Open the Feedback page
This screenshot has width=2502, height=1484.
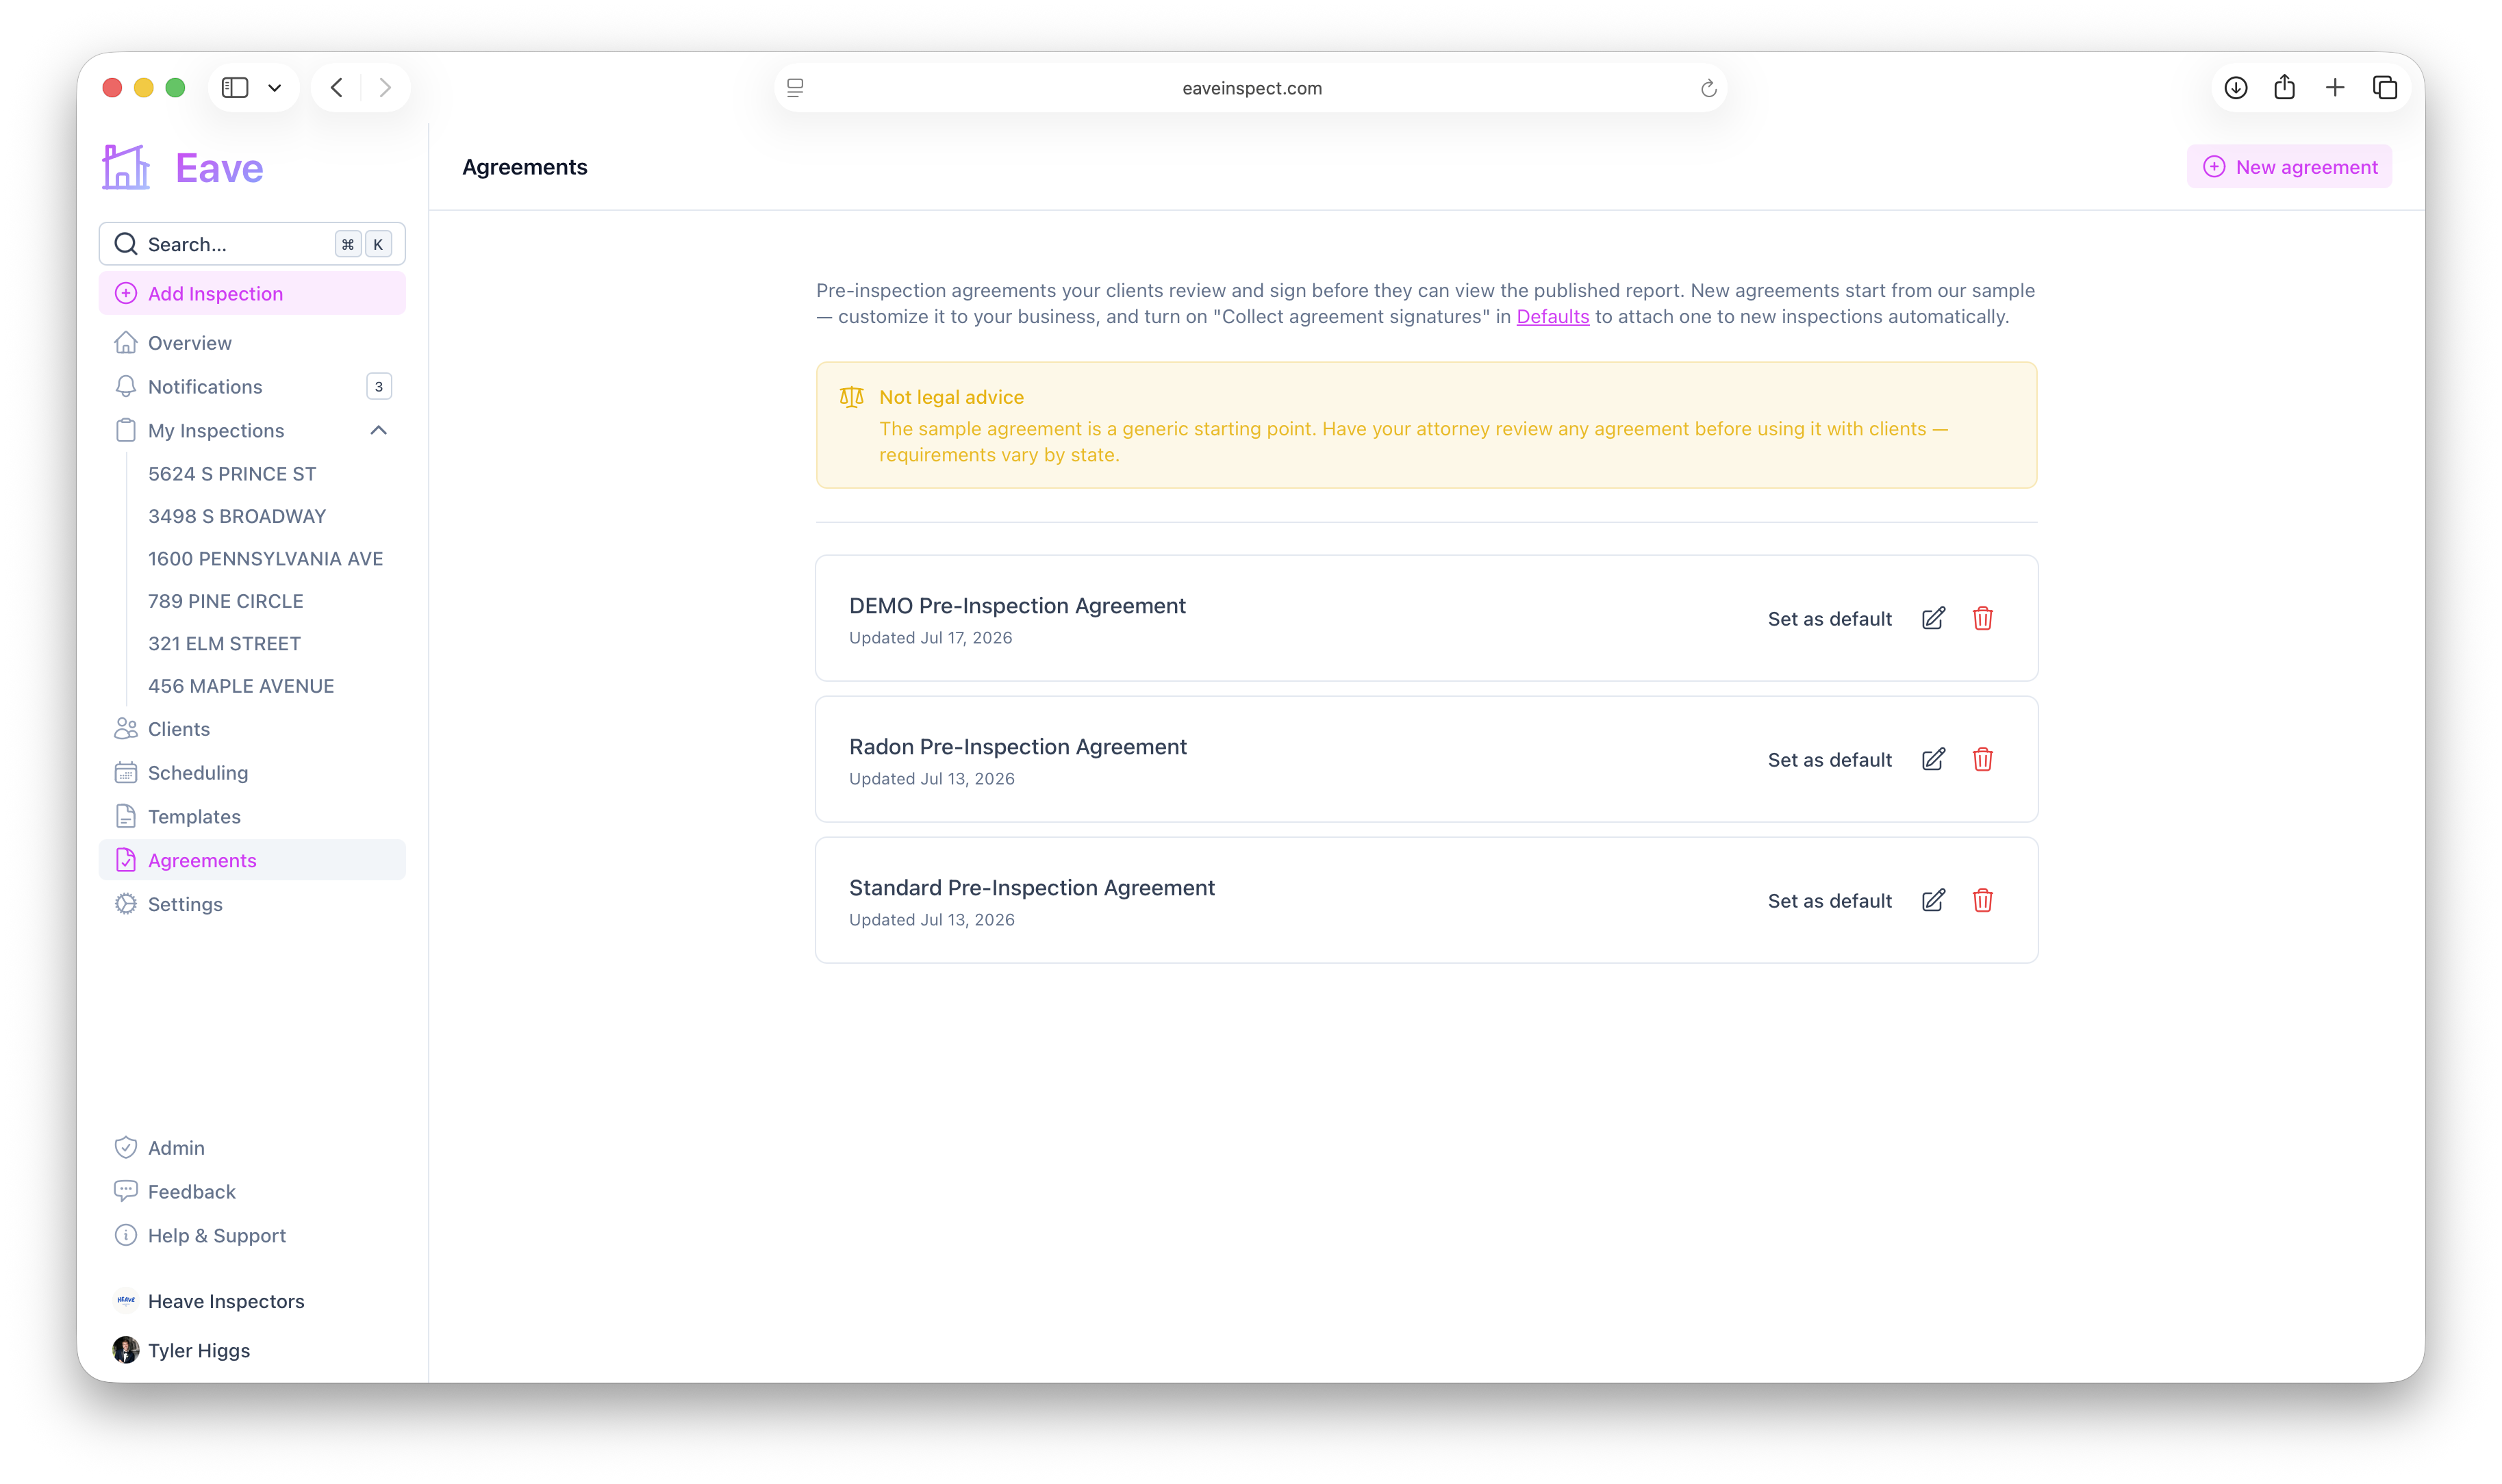[252, 1192]
